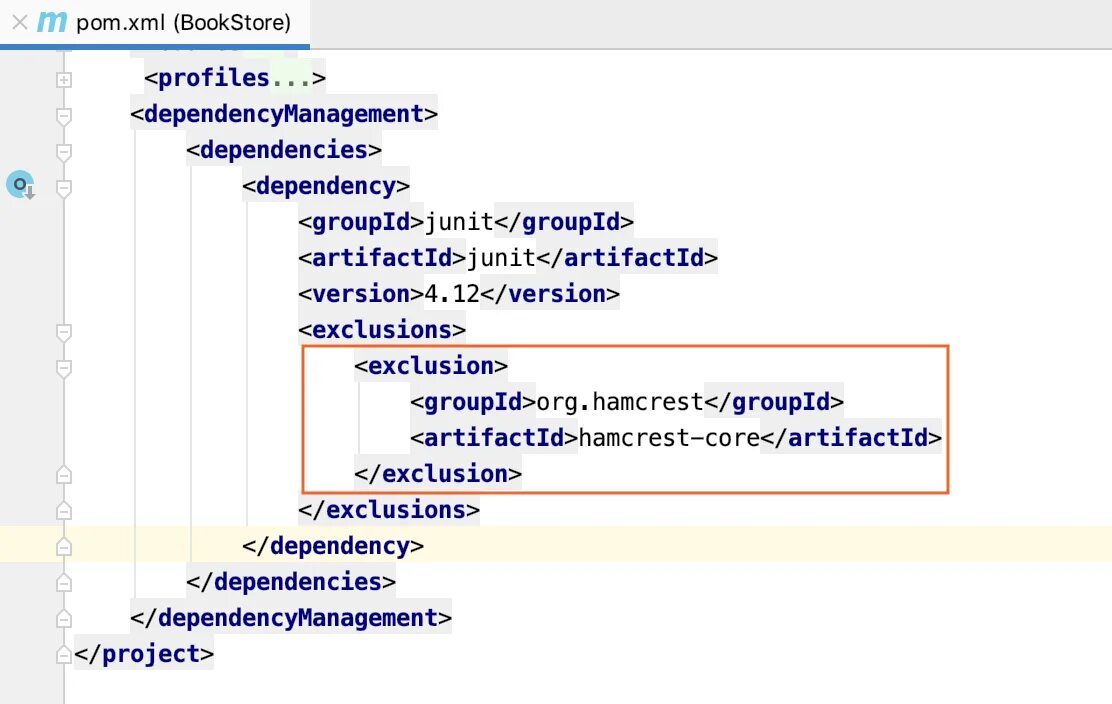1112x704 pixels.
Task: Expand the folded profiles section
Action: tap(64, 79)
